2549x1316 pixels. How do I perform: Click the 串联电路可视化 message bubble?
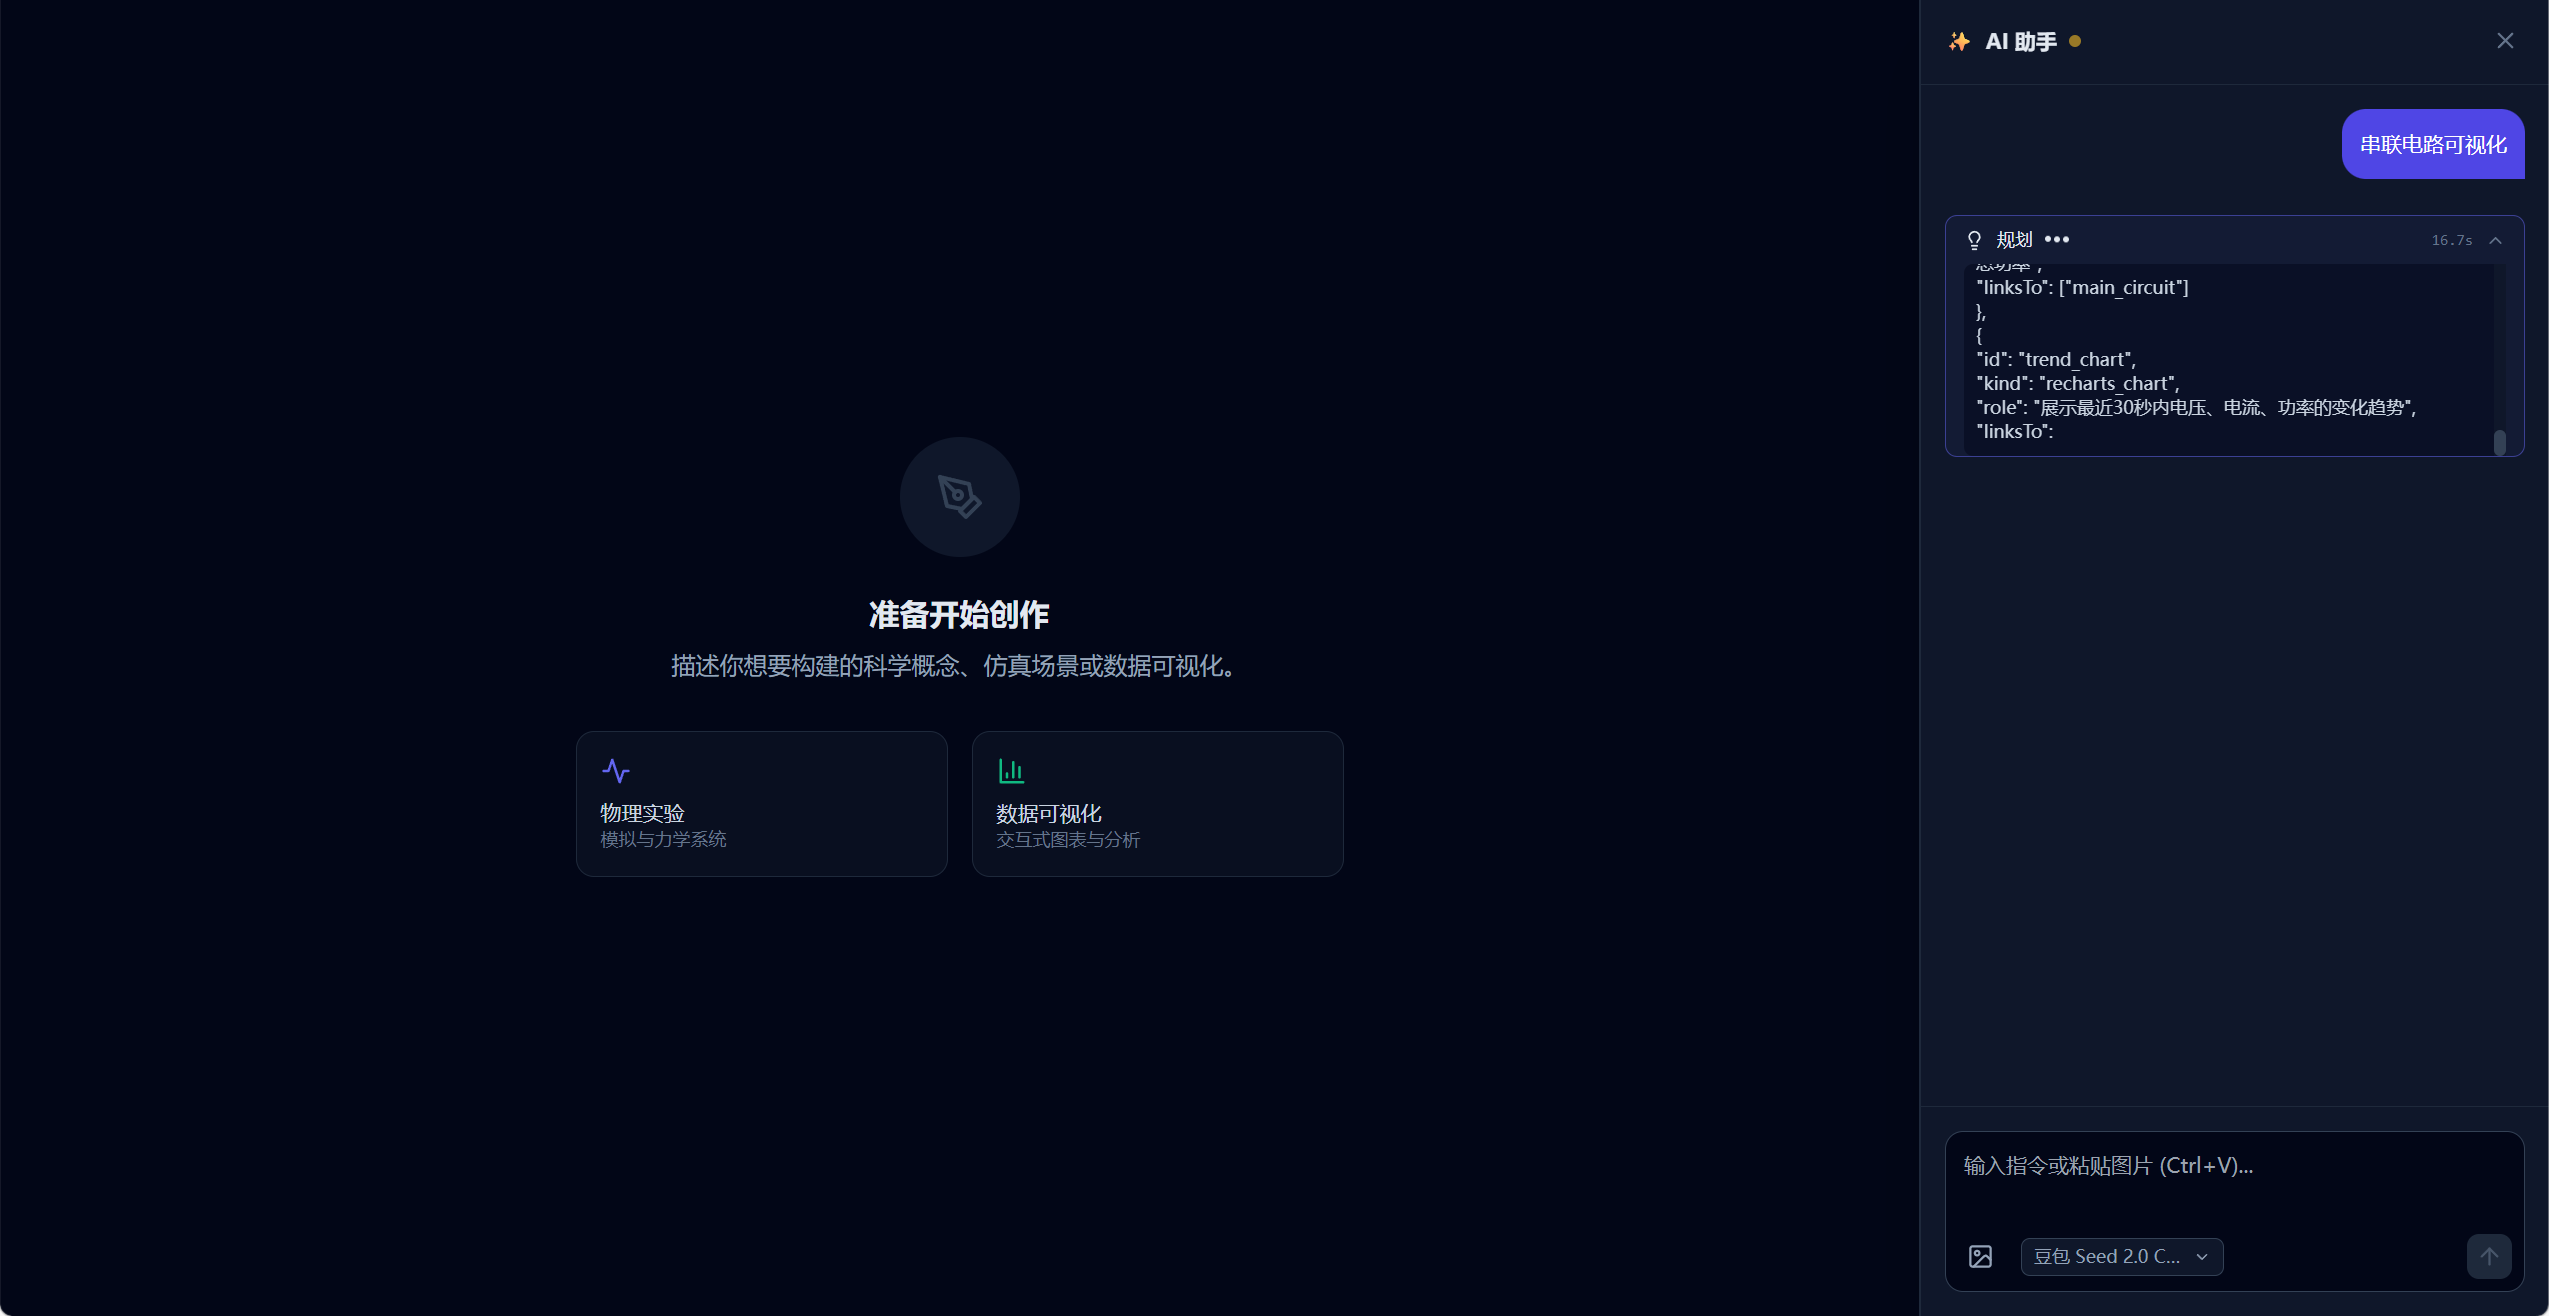pos(2432,144)
